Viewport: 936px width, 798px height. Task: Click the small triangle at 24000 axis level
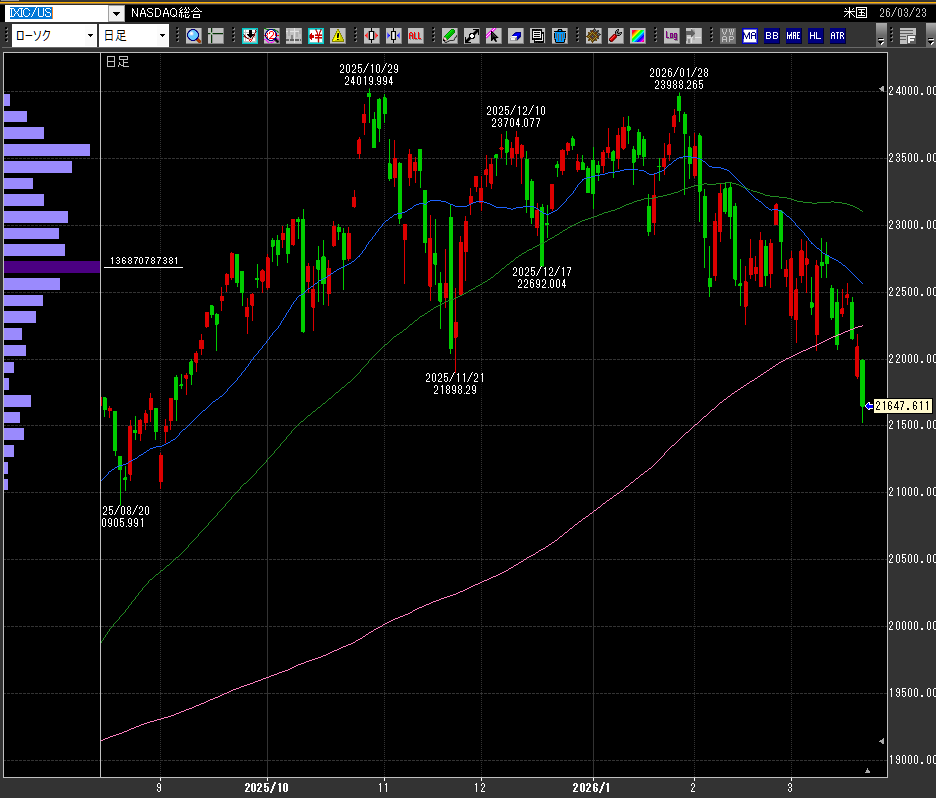pyautogui.click(x=882, y=90)
